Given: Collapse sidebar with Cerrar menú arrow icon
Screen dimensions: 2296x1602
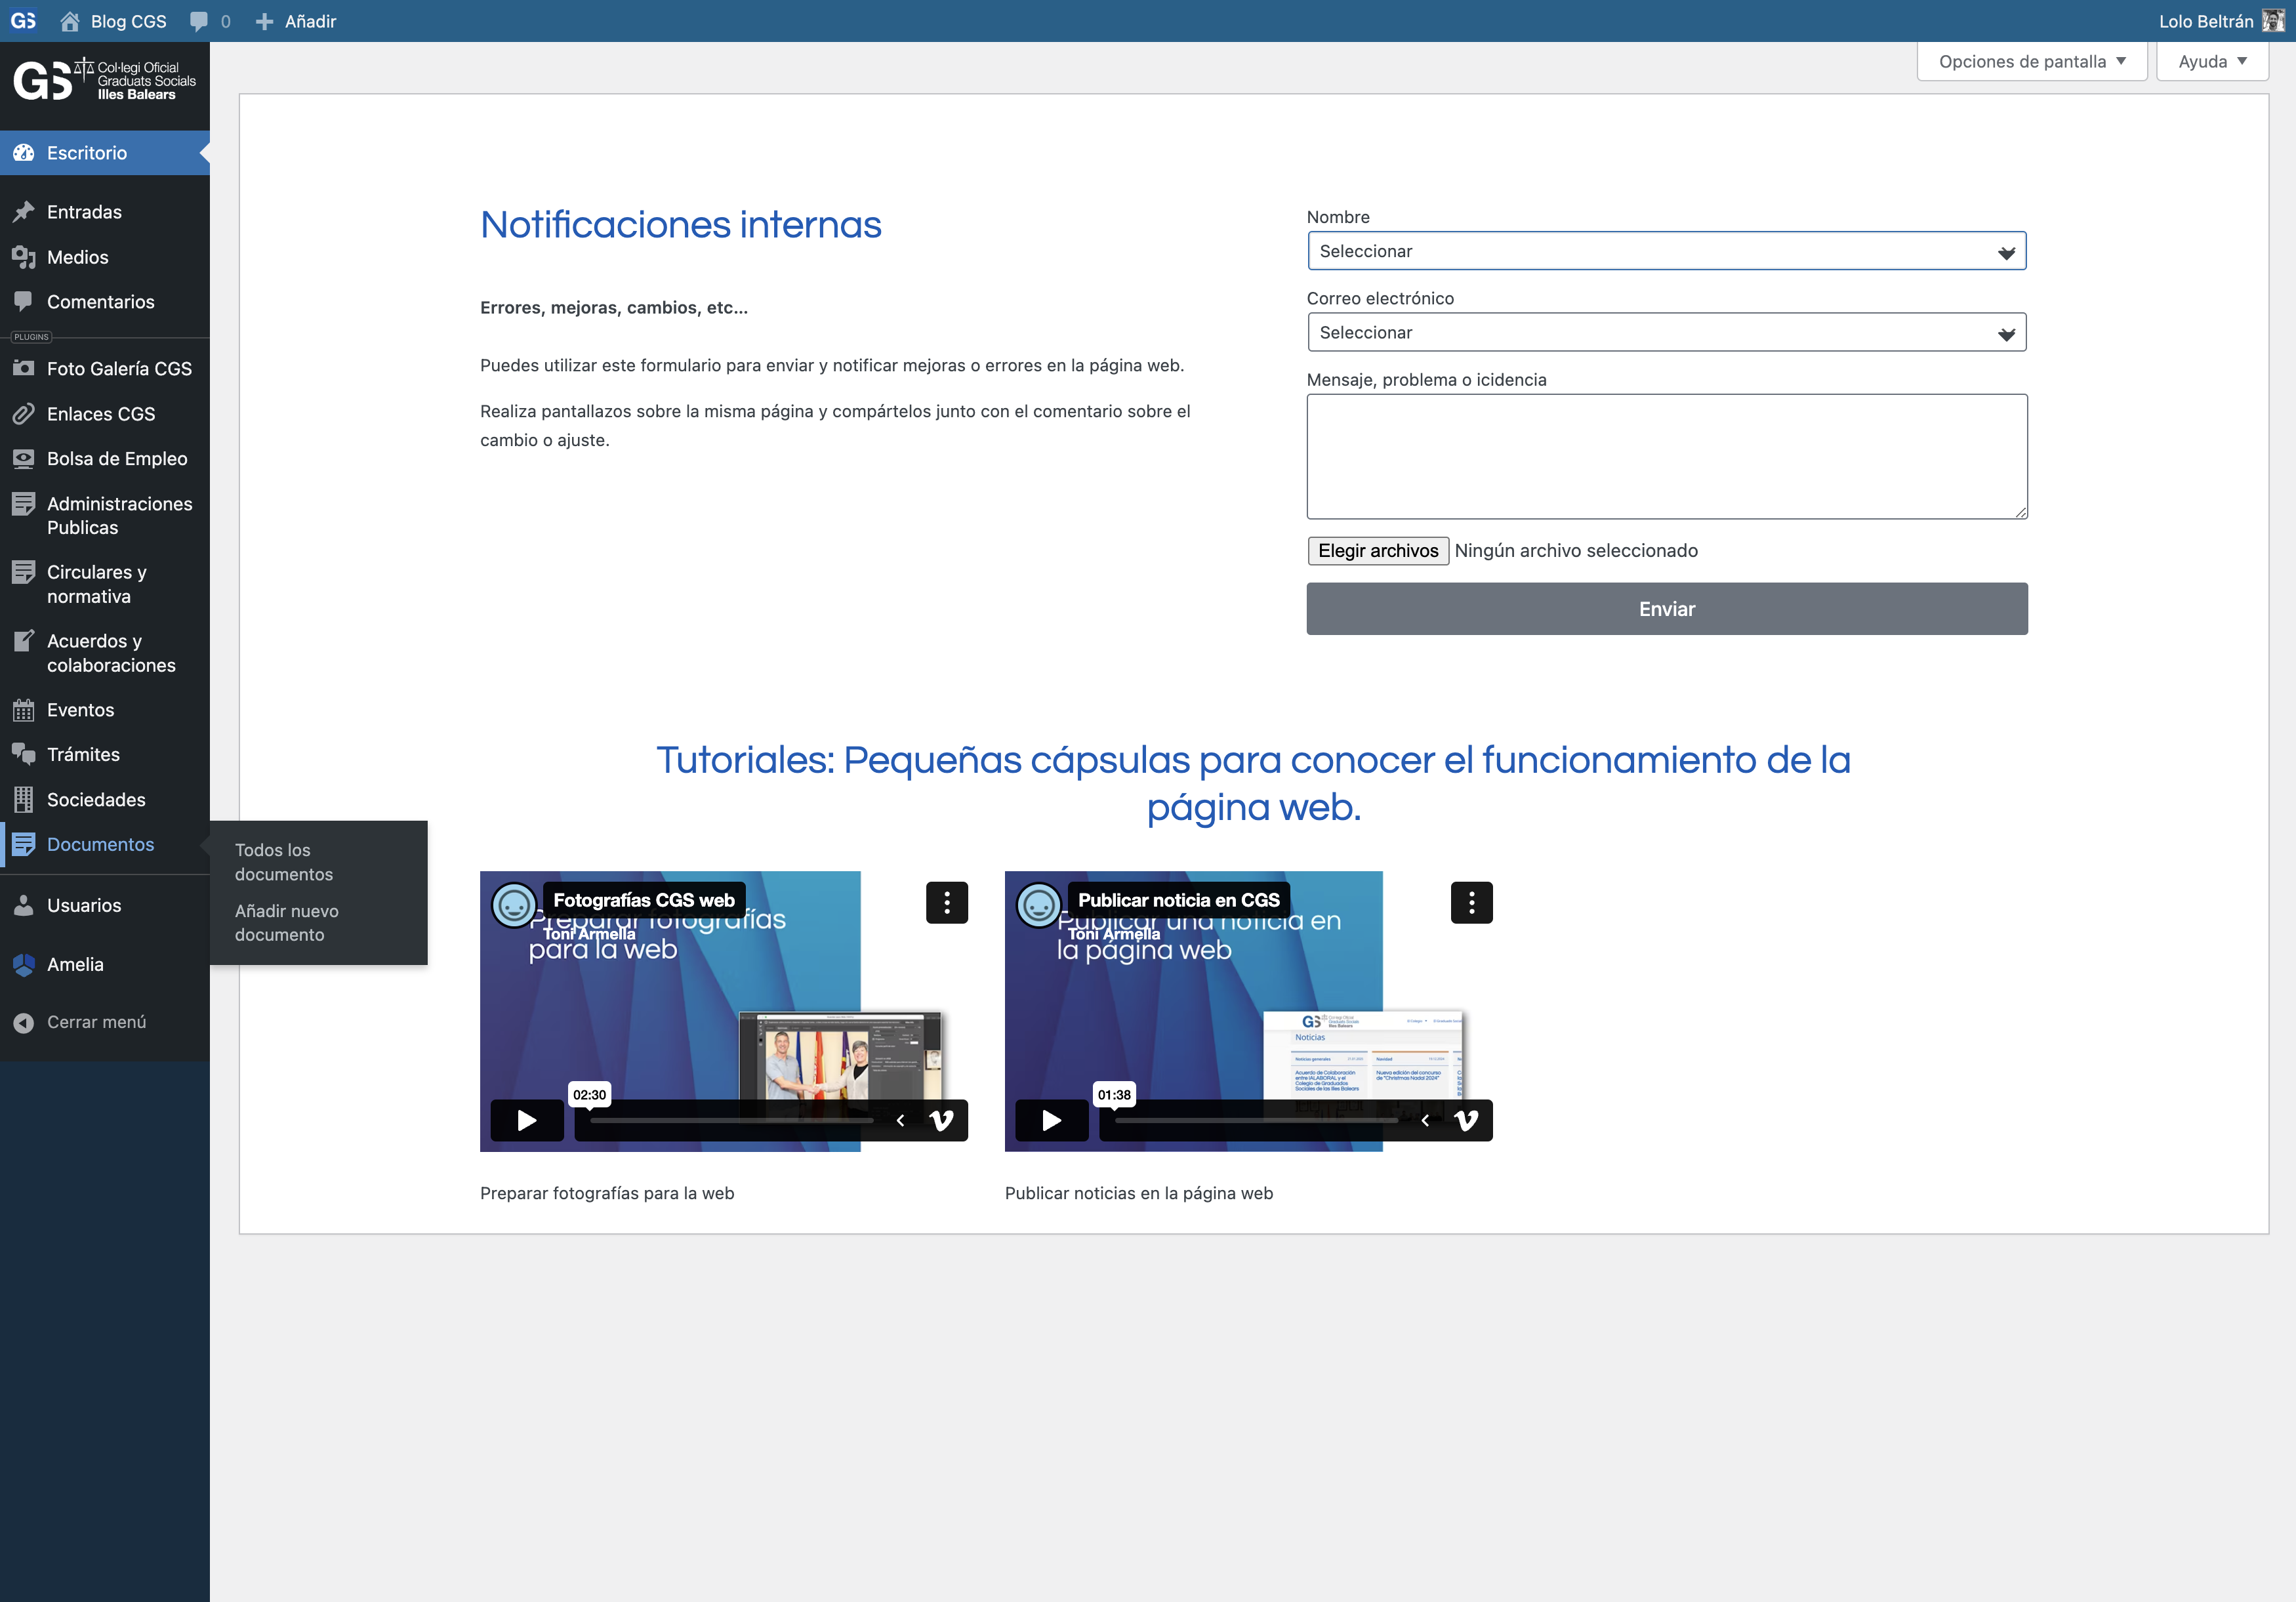Looking at the screenshot, I should 23,1022.
